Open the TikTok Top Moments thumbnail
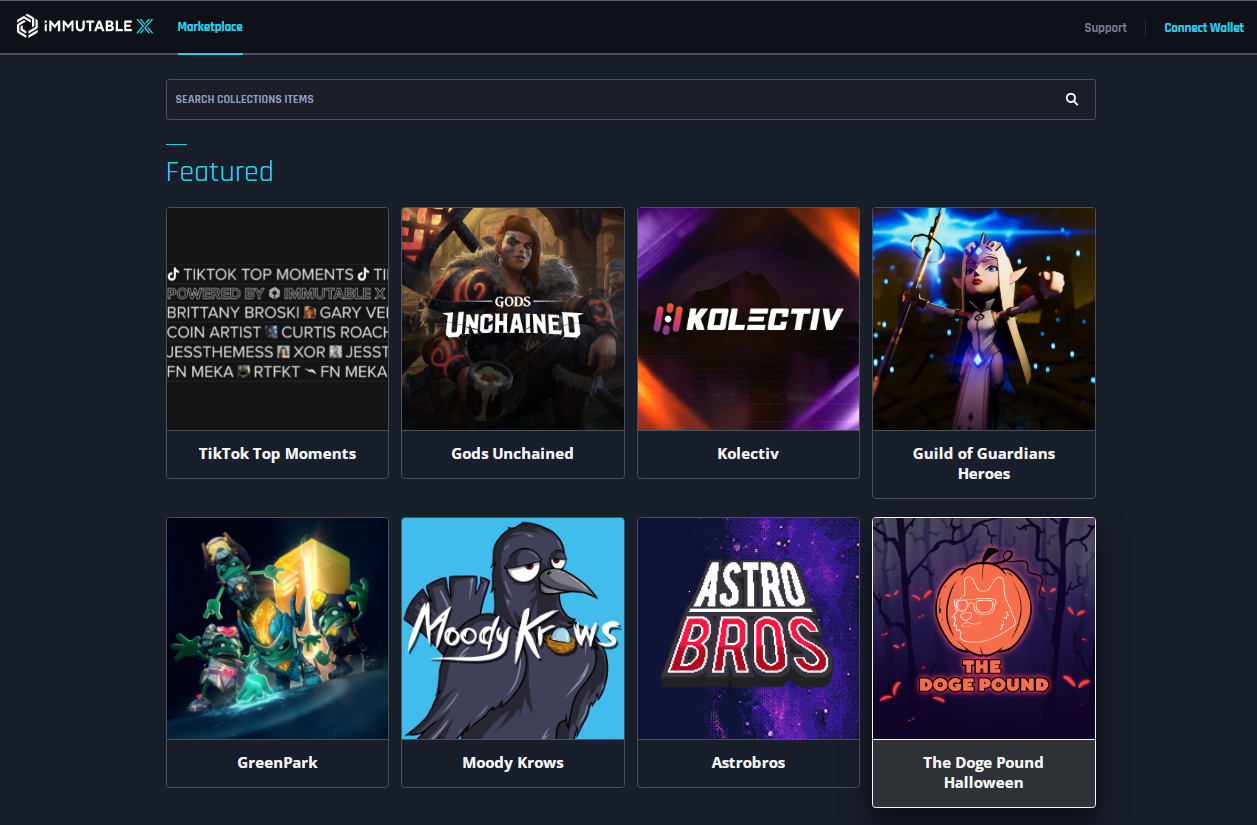Image resolution: width=1257 pixels, height=825 pixels. (x=277, y=319)
